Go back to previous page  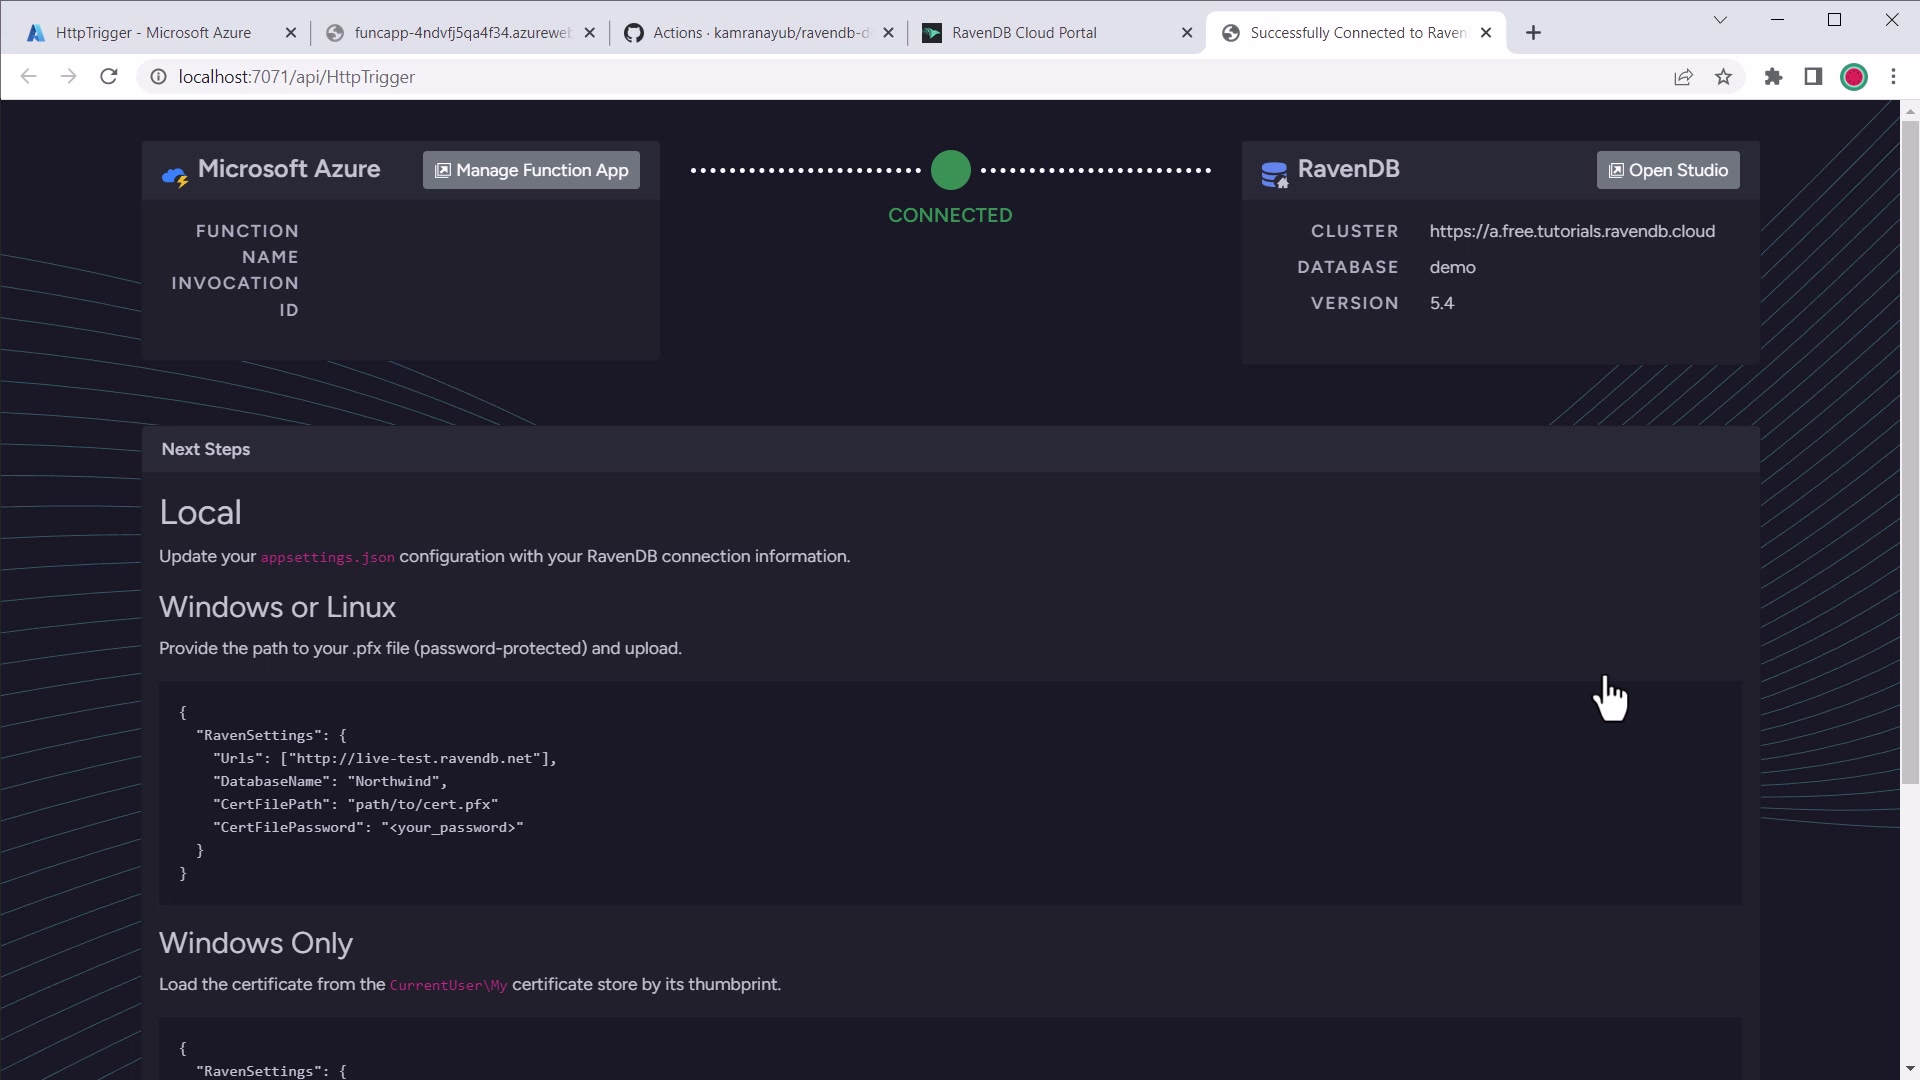click(28, 77)
